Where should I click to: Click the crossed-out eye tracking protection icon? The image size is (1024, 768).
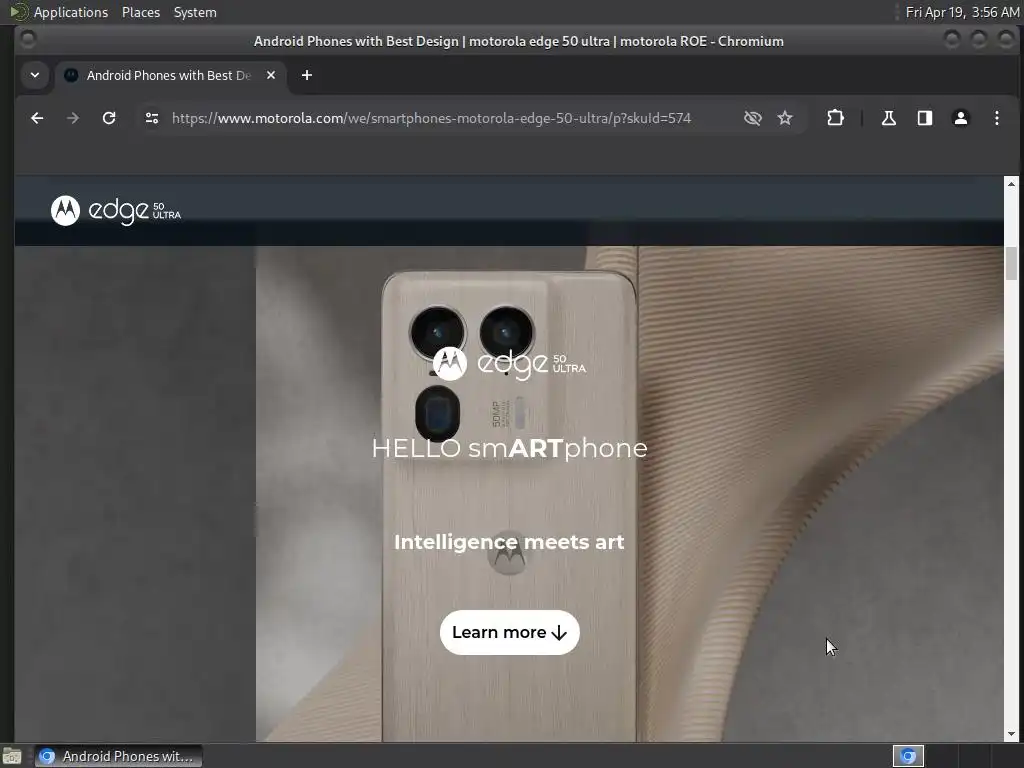coord(753,118)
